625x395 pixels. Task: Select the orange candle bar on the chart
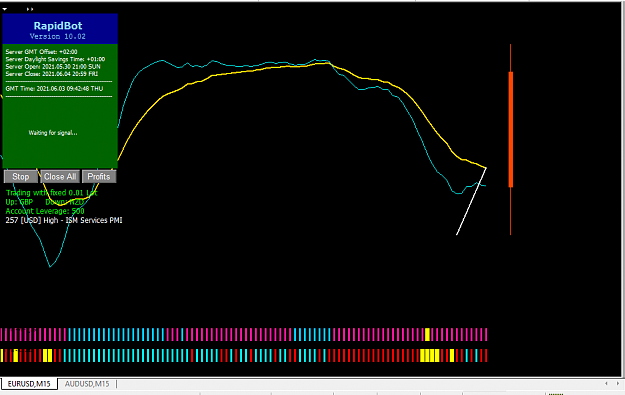click(511, 129)
